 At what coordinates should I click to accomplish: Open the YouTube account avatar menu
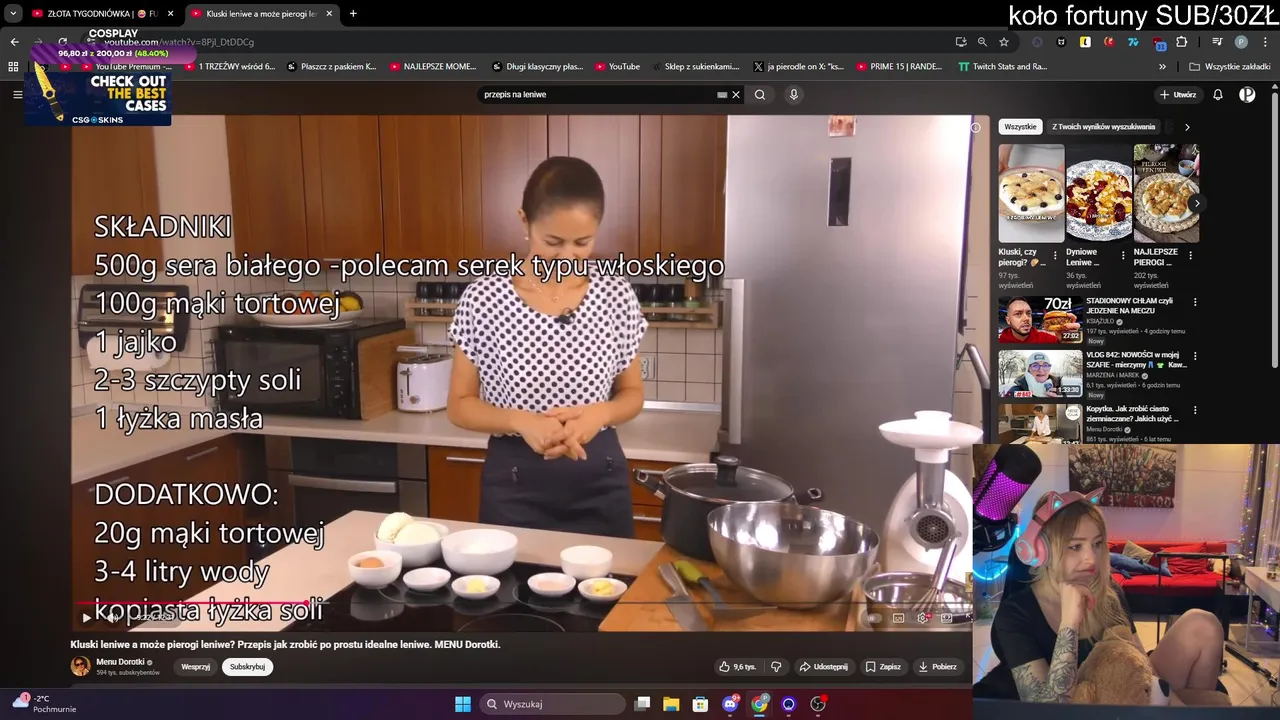(1247, 95)
